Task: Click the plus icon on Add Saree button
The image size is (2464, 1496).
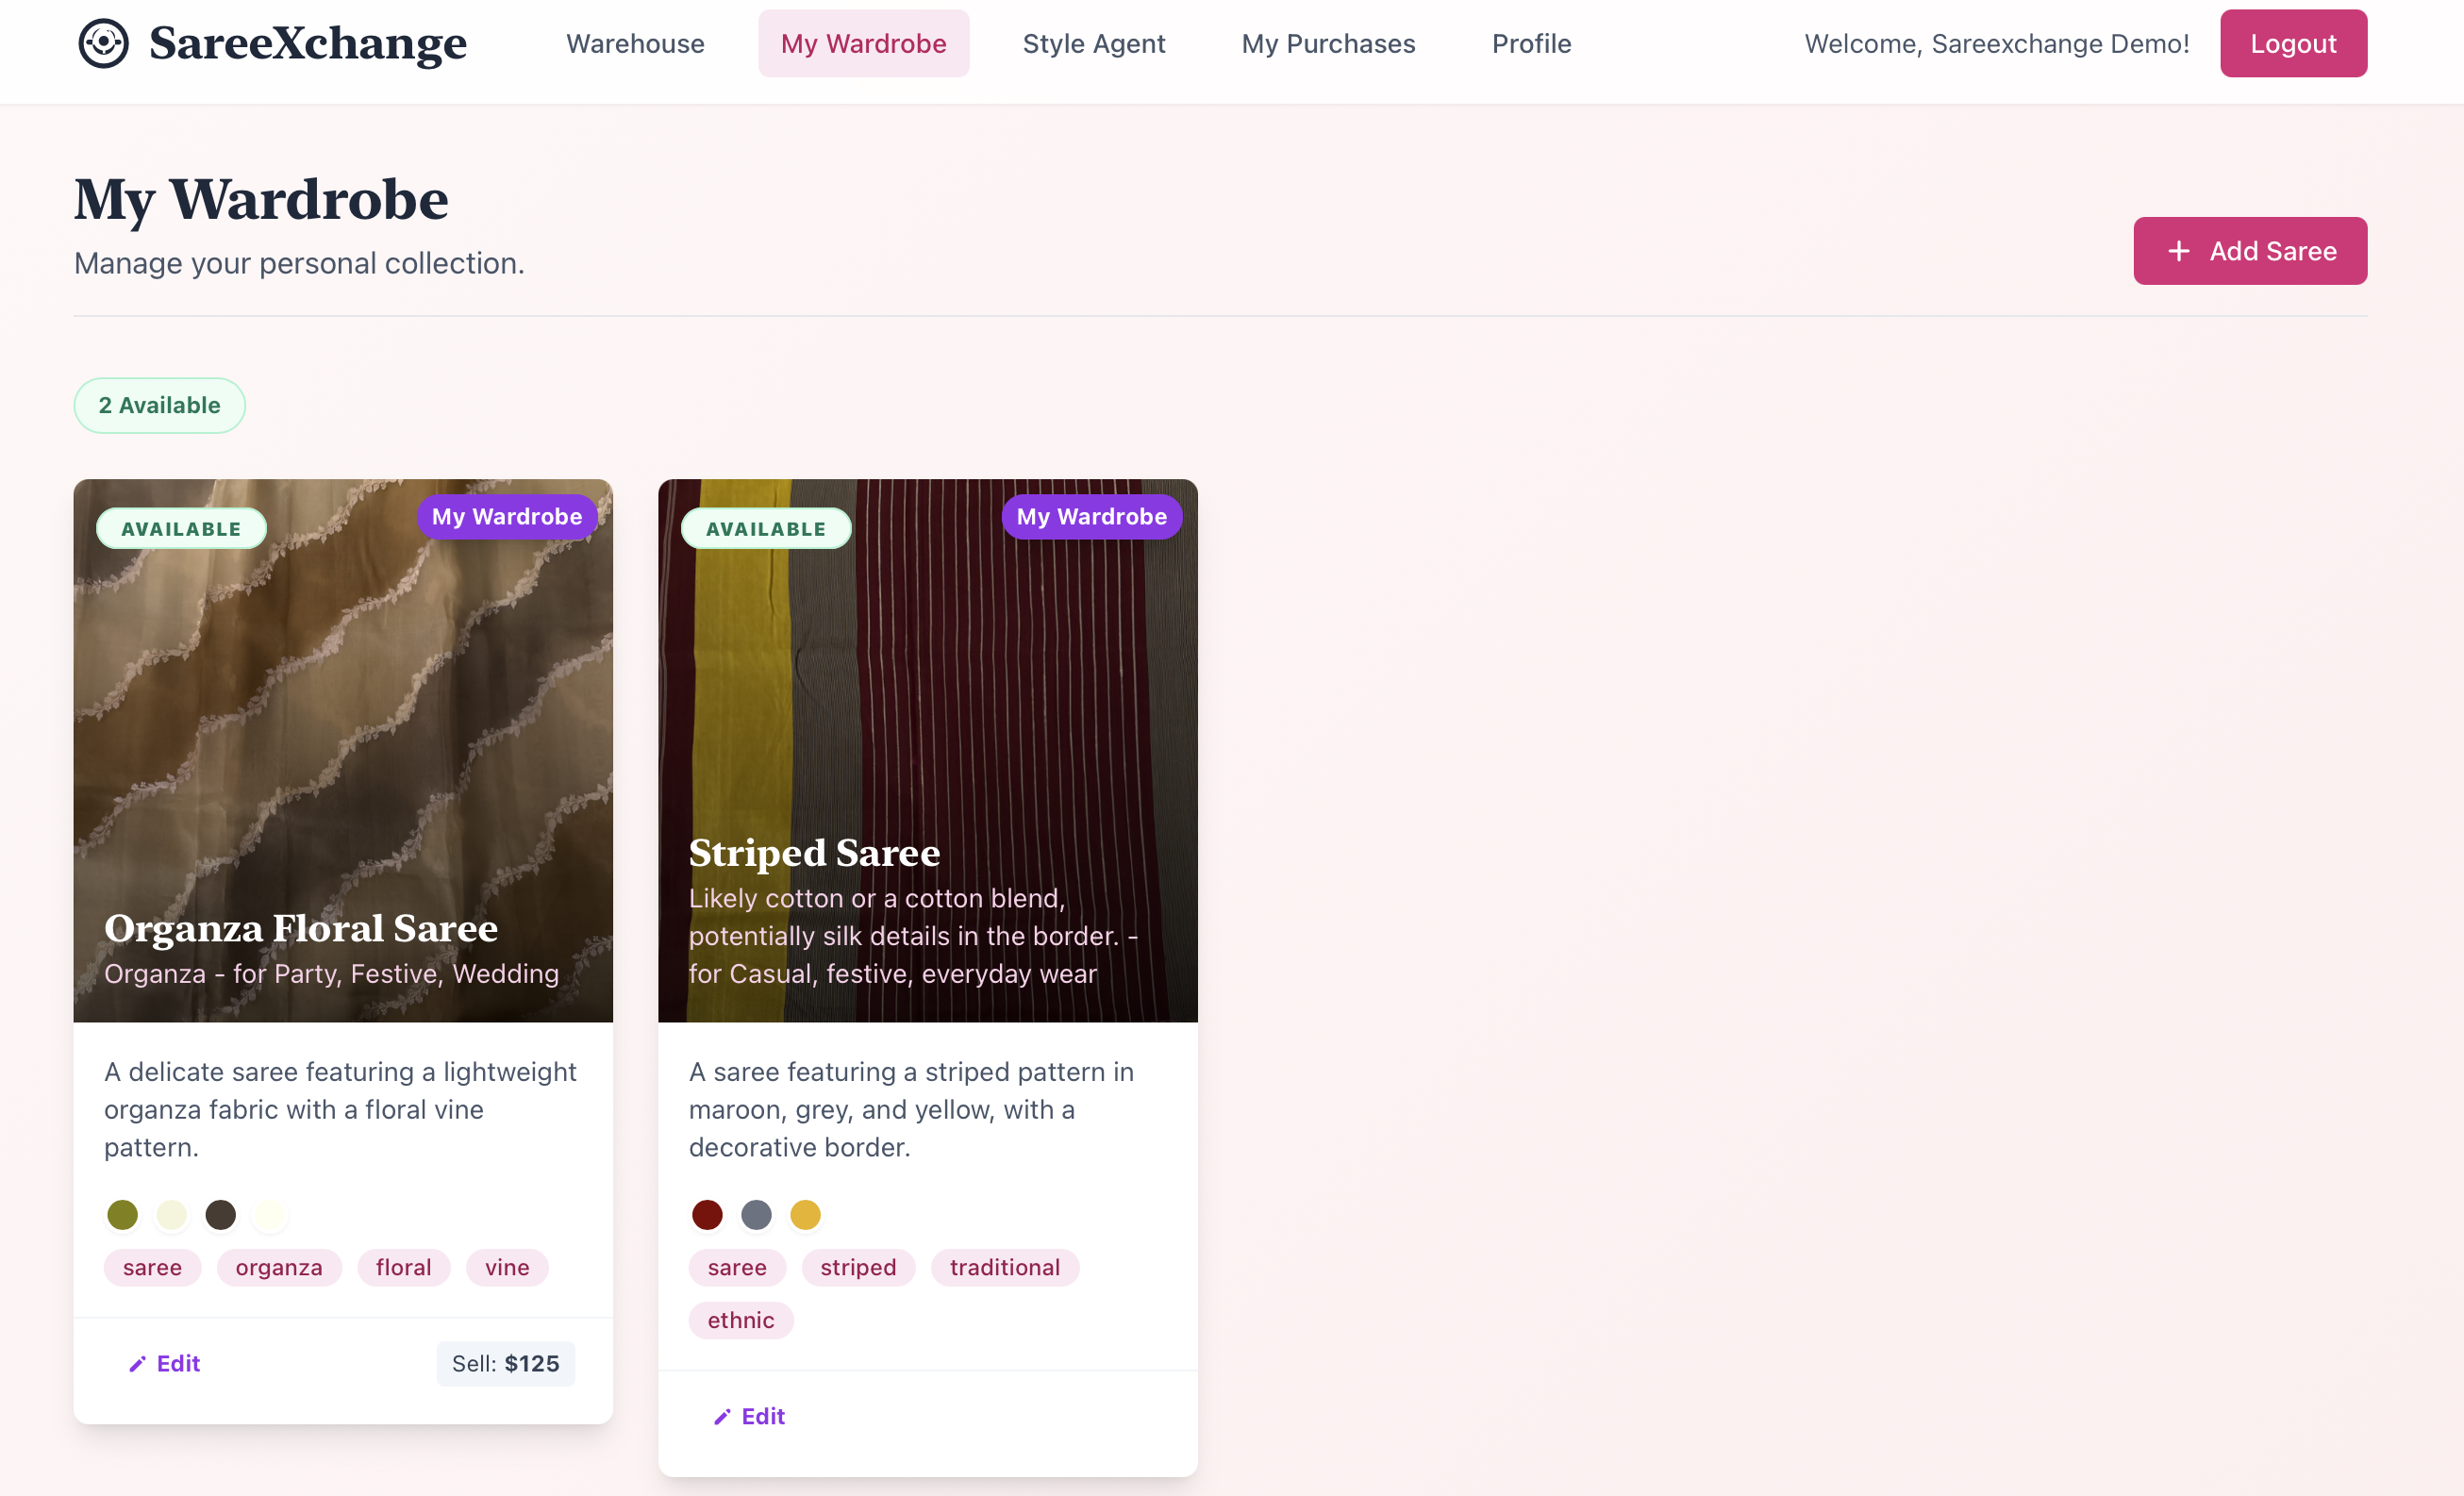Action: tap(2178, 251)
